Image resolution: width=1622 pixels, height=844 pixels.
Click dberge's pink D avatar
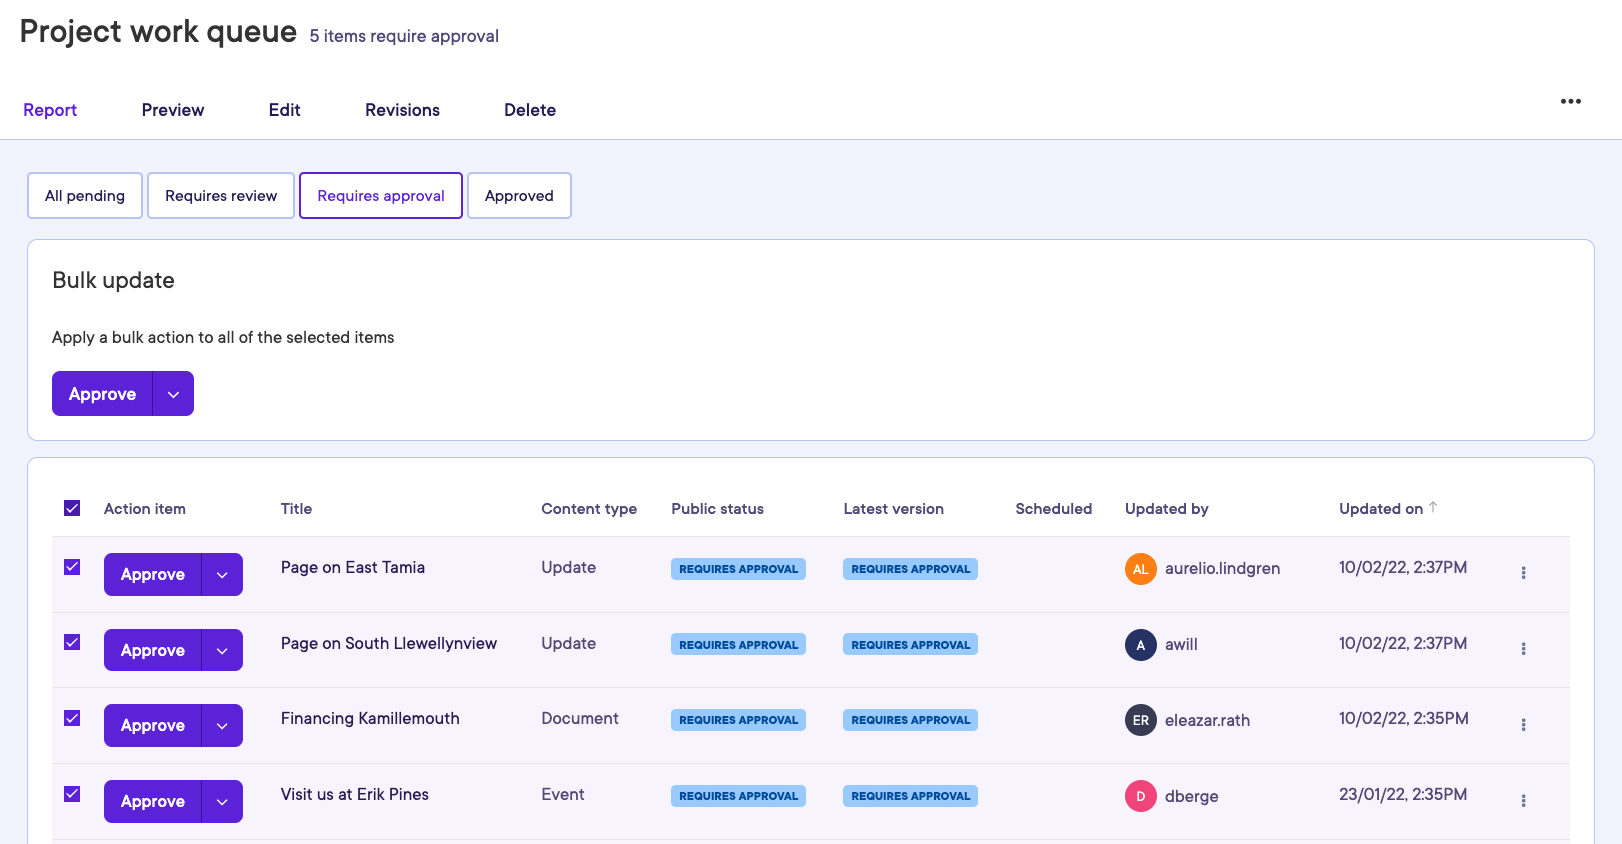[x=1140, y=796]
